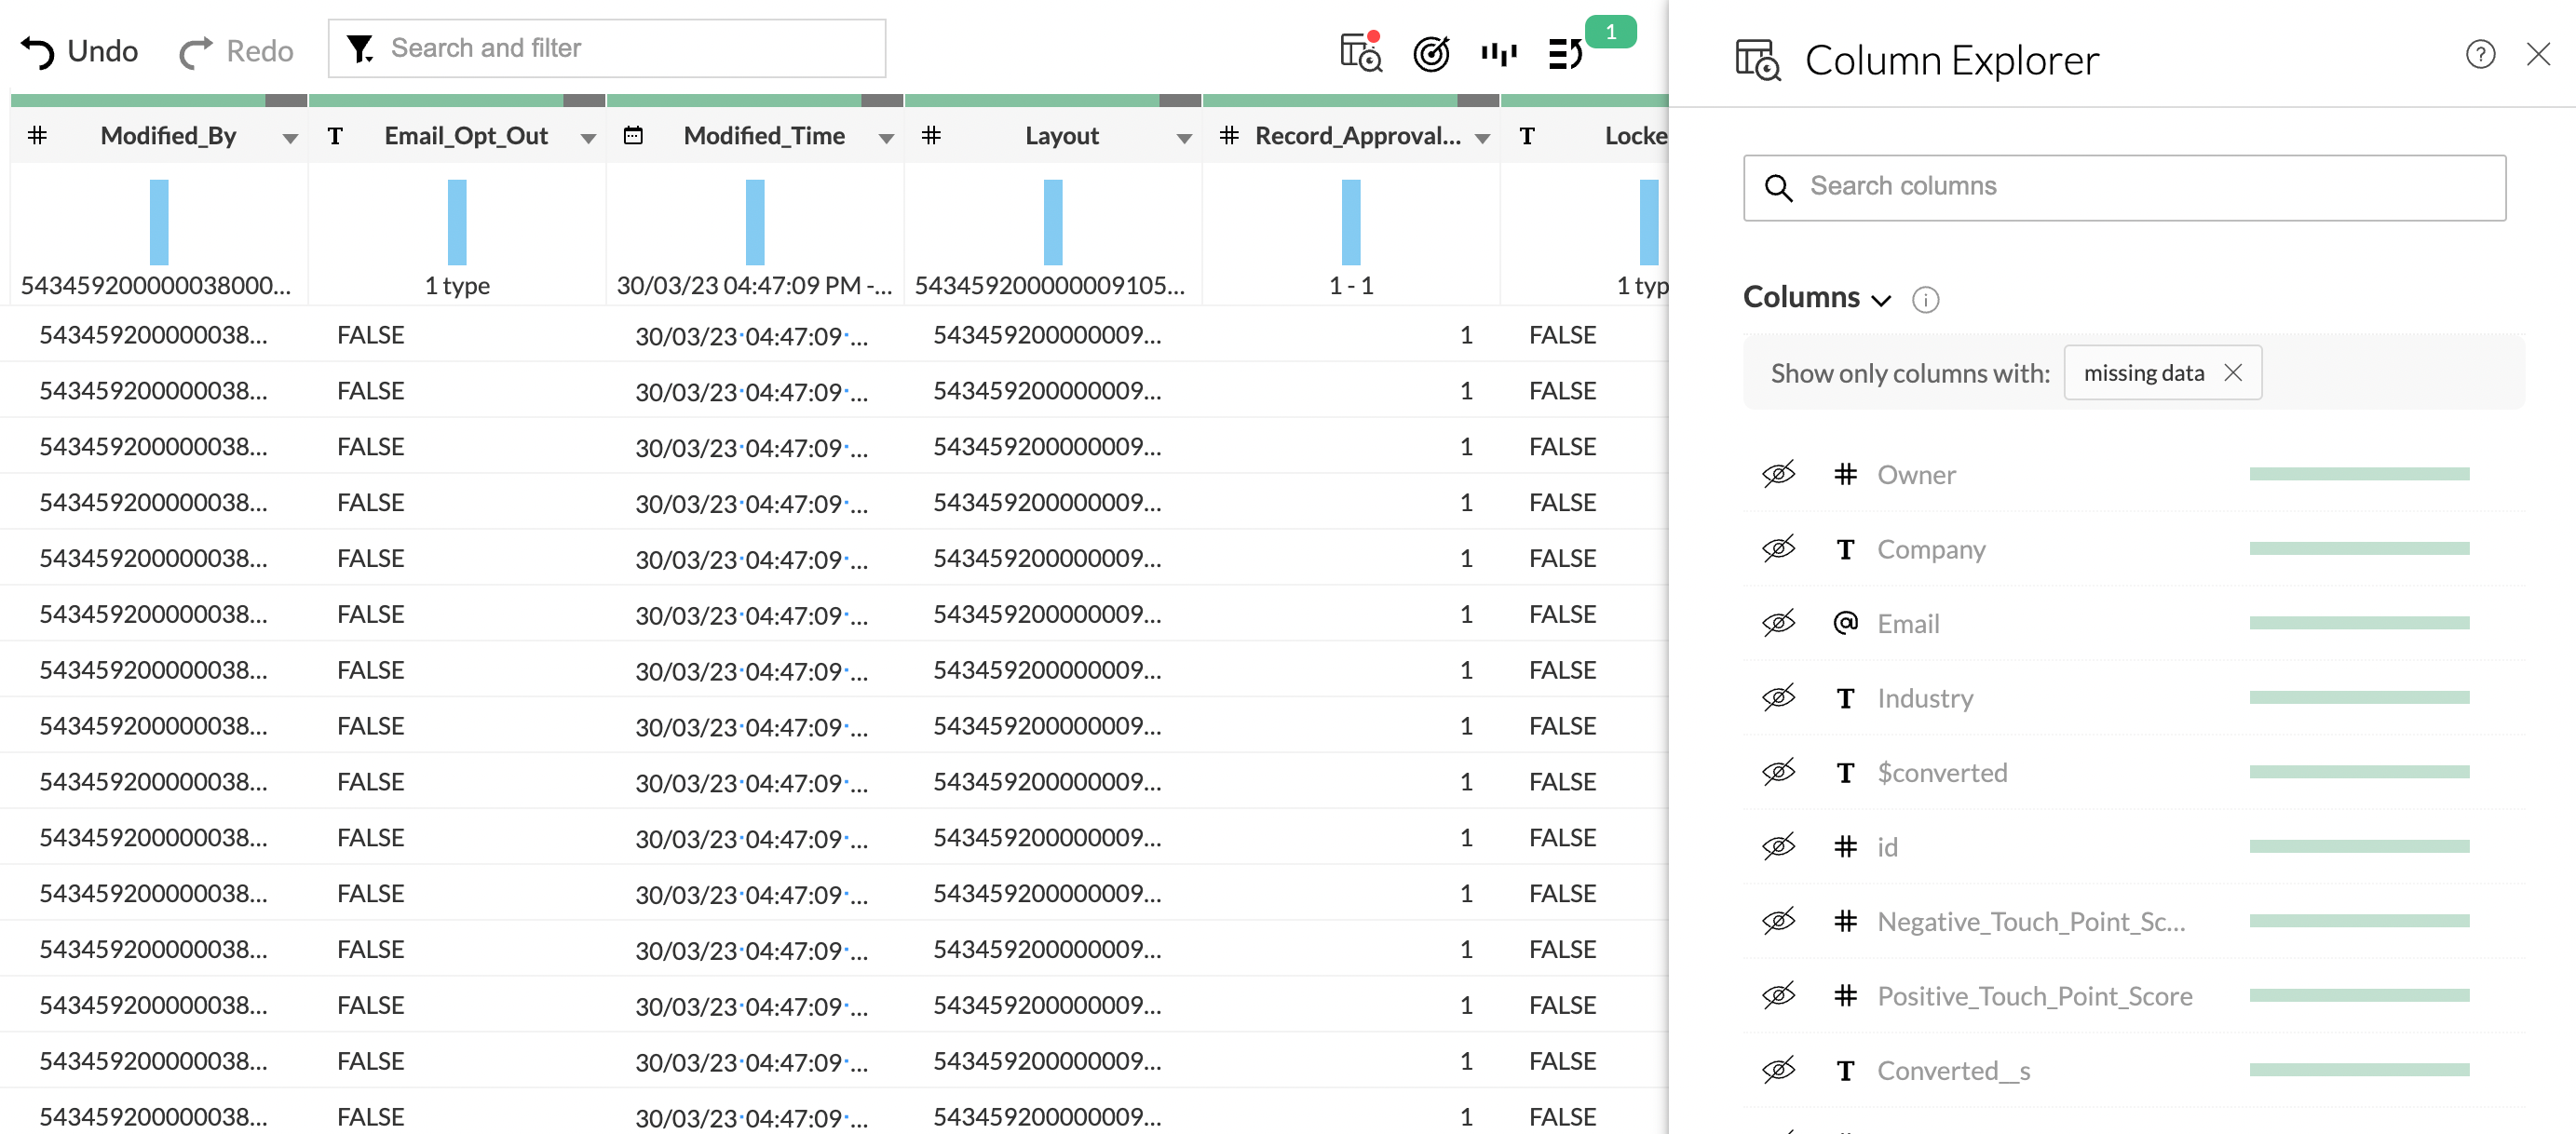Expand the Columns section chevron

pos(1881,299)
